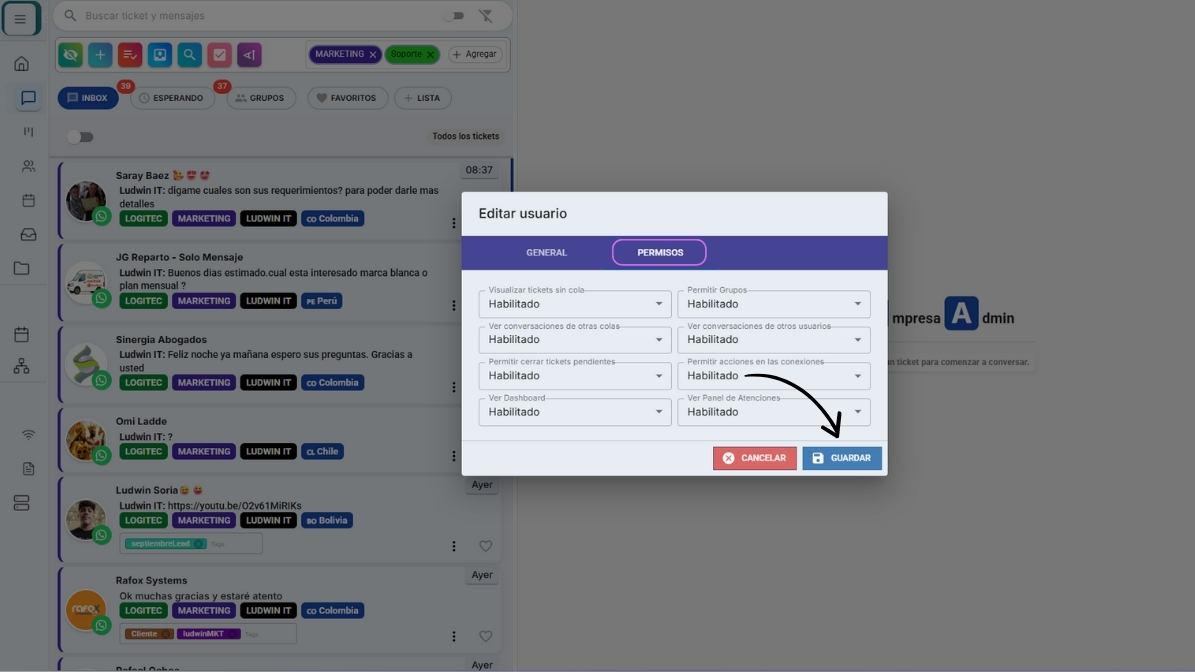Select the PERMISOS tab
Image resolution: width=1195 pixels, height=672 pixels.
tap(659, 253)
